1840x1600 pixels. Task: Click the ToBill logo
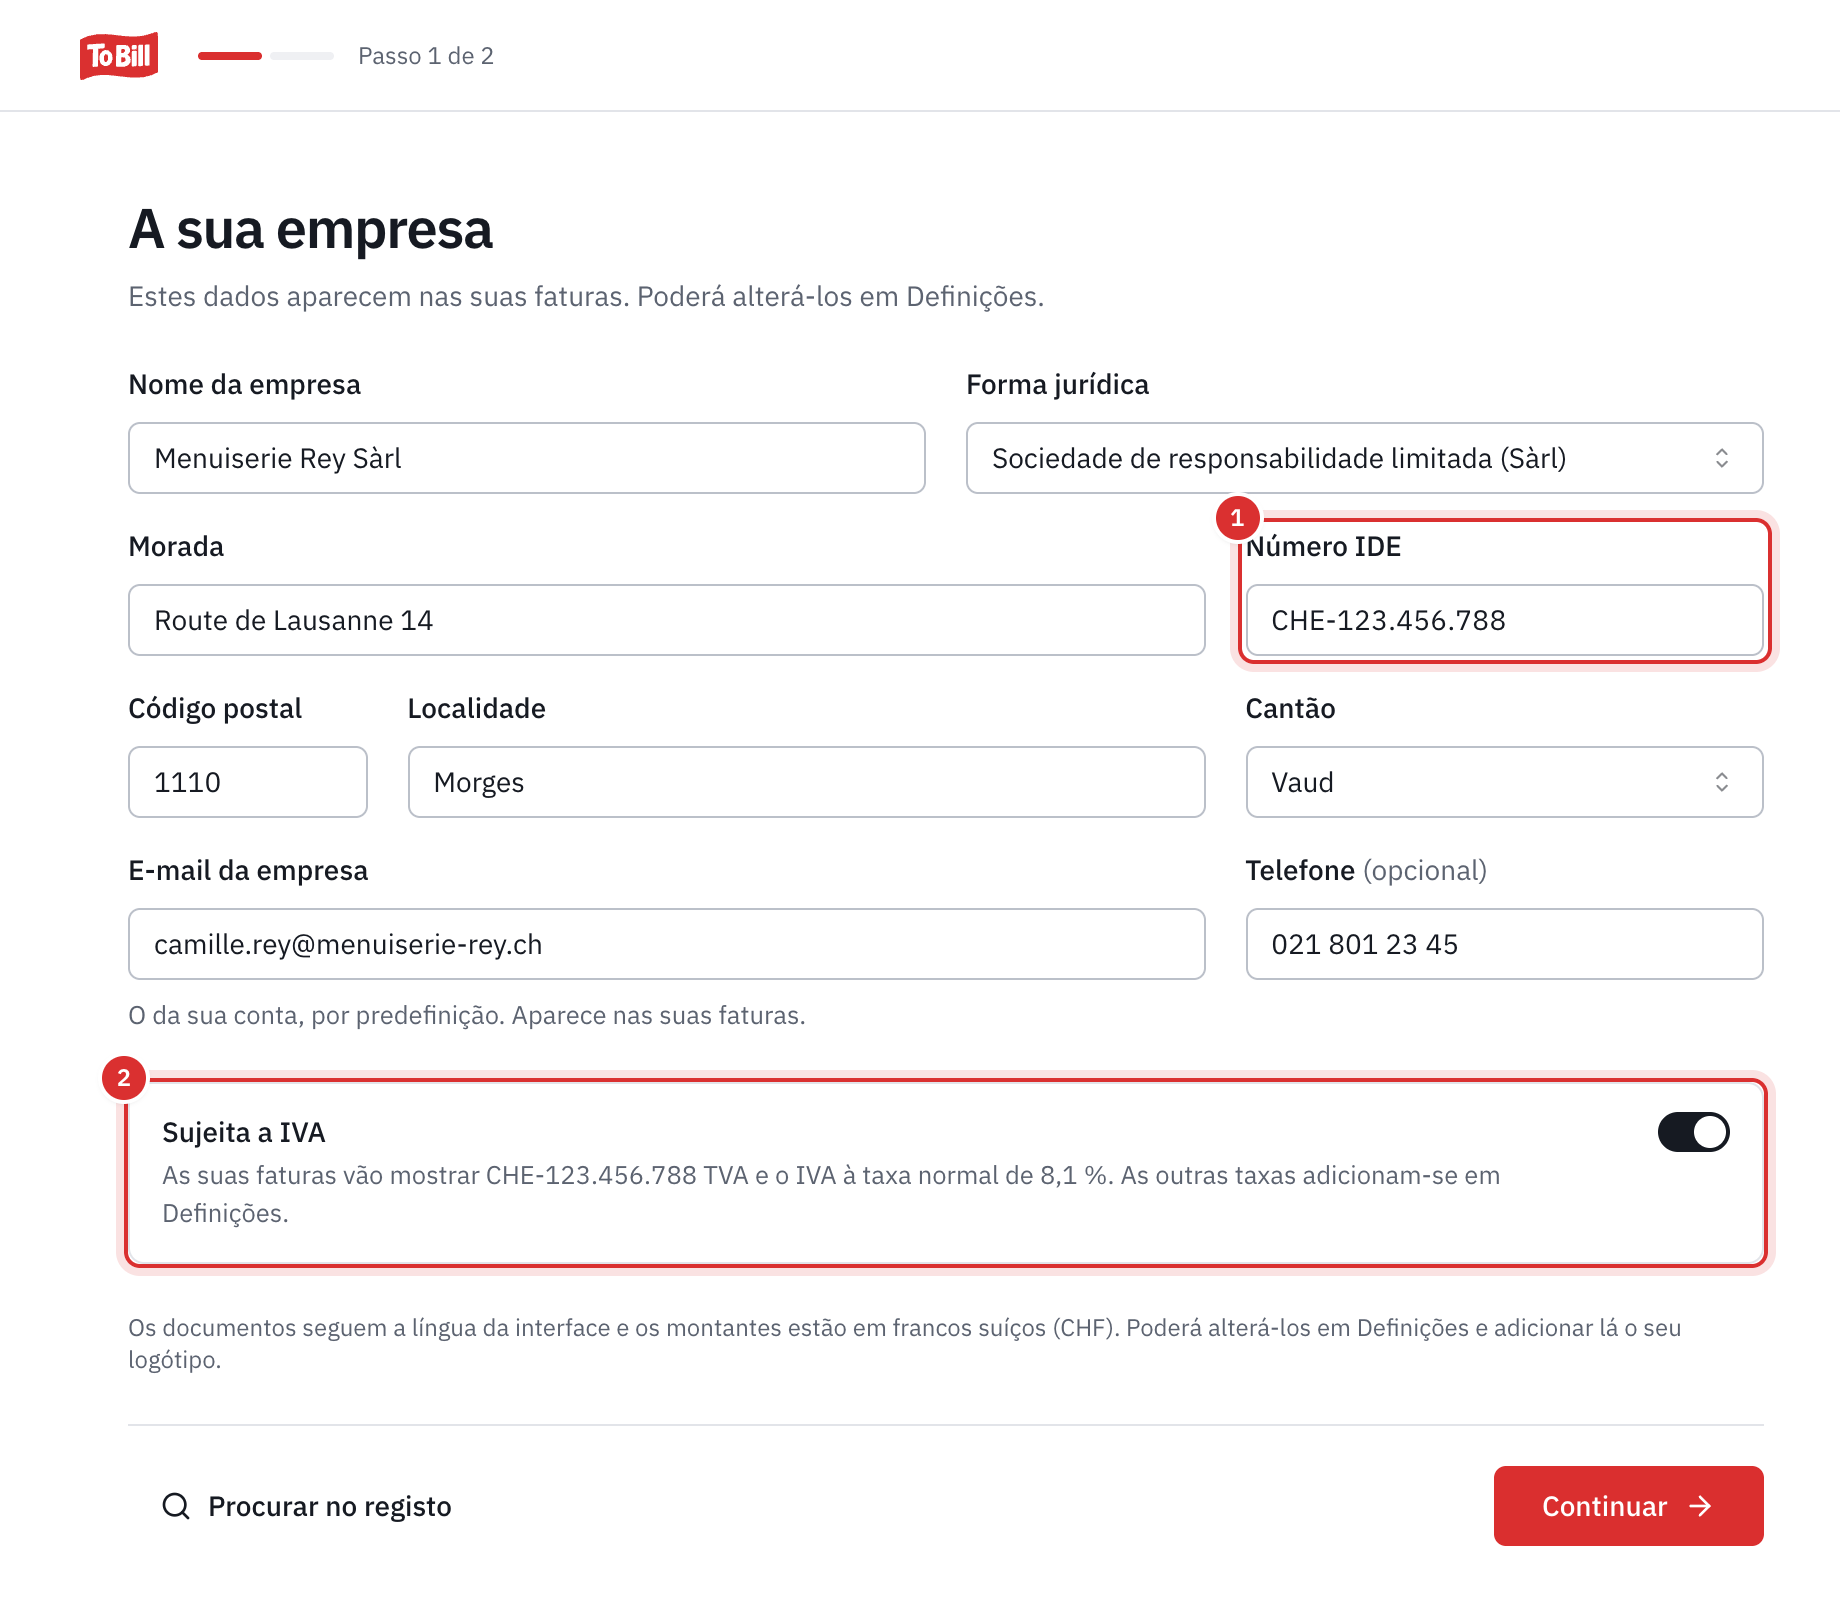[119, 56]
